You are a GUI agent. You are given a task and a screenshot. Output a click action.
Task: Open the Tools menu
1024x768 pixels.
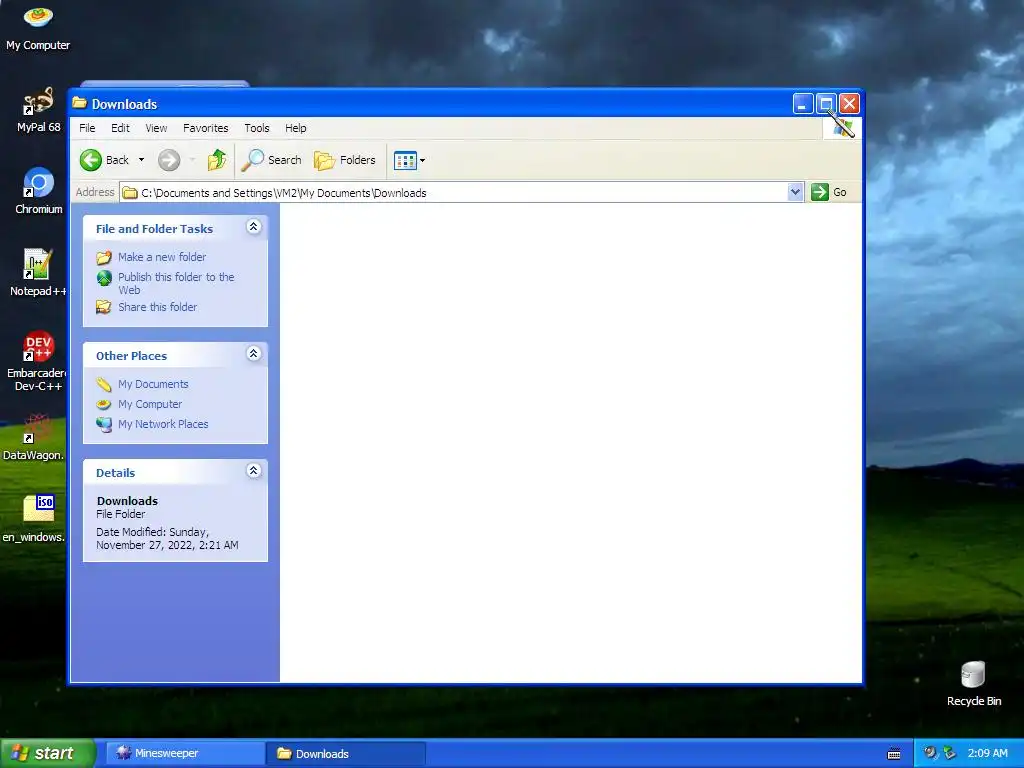click(257, 128)
